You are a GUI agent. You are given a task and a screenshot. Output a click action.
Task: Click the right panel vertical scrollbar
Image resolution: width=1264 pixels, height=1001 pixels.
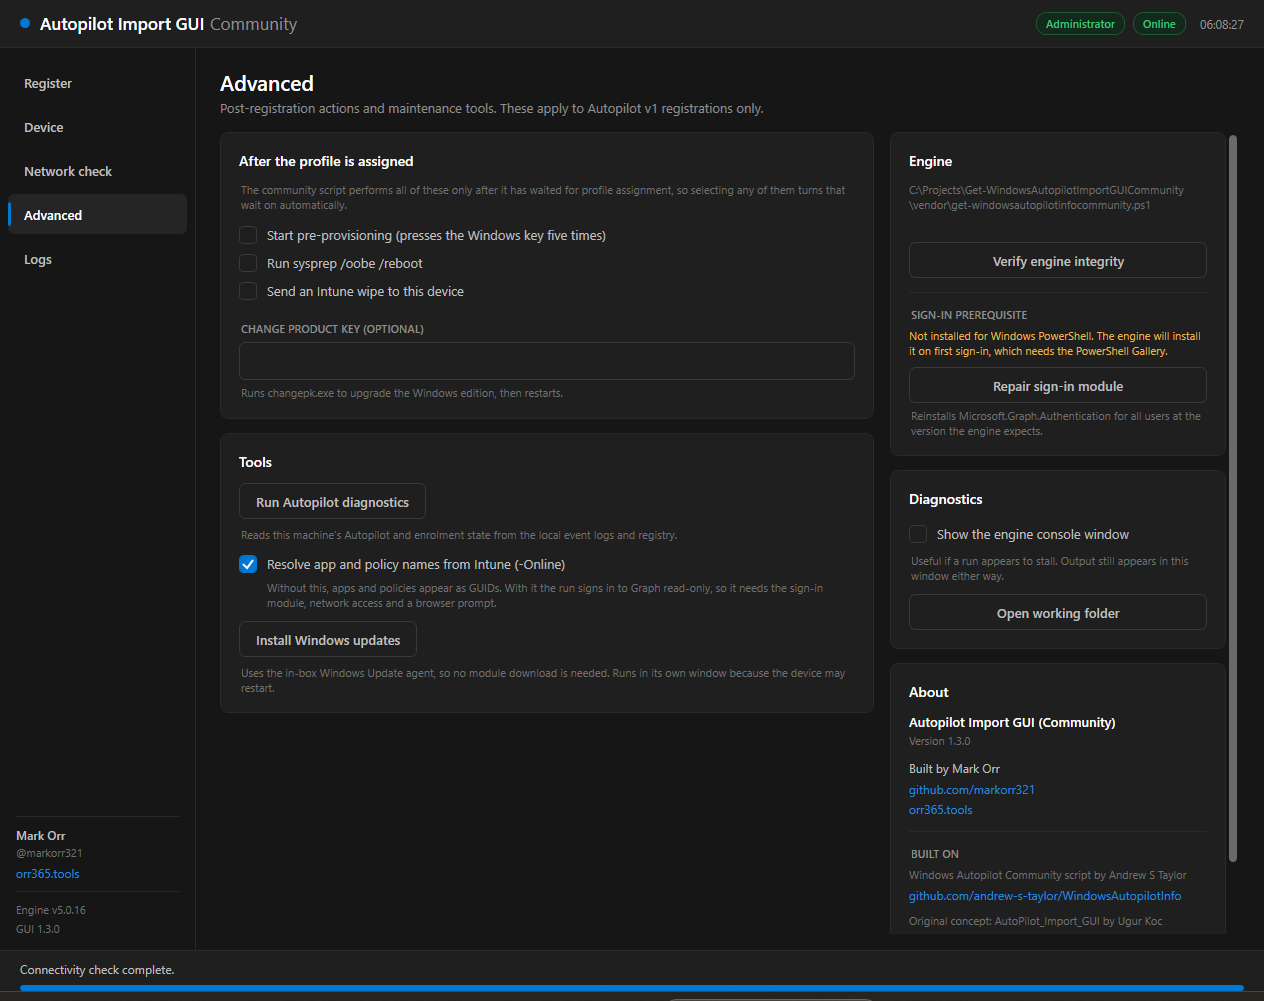pos(1233,498)
